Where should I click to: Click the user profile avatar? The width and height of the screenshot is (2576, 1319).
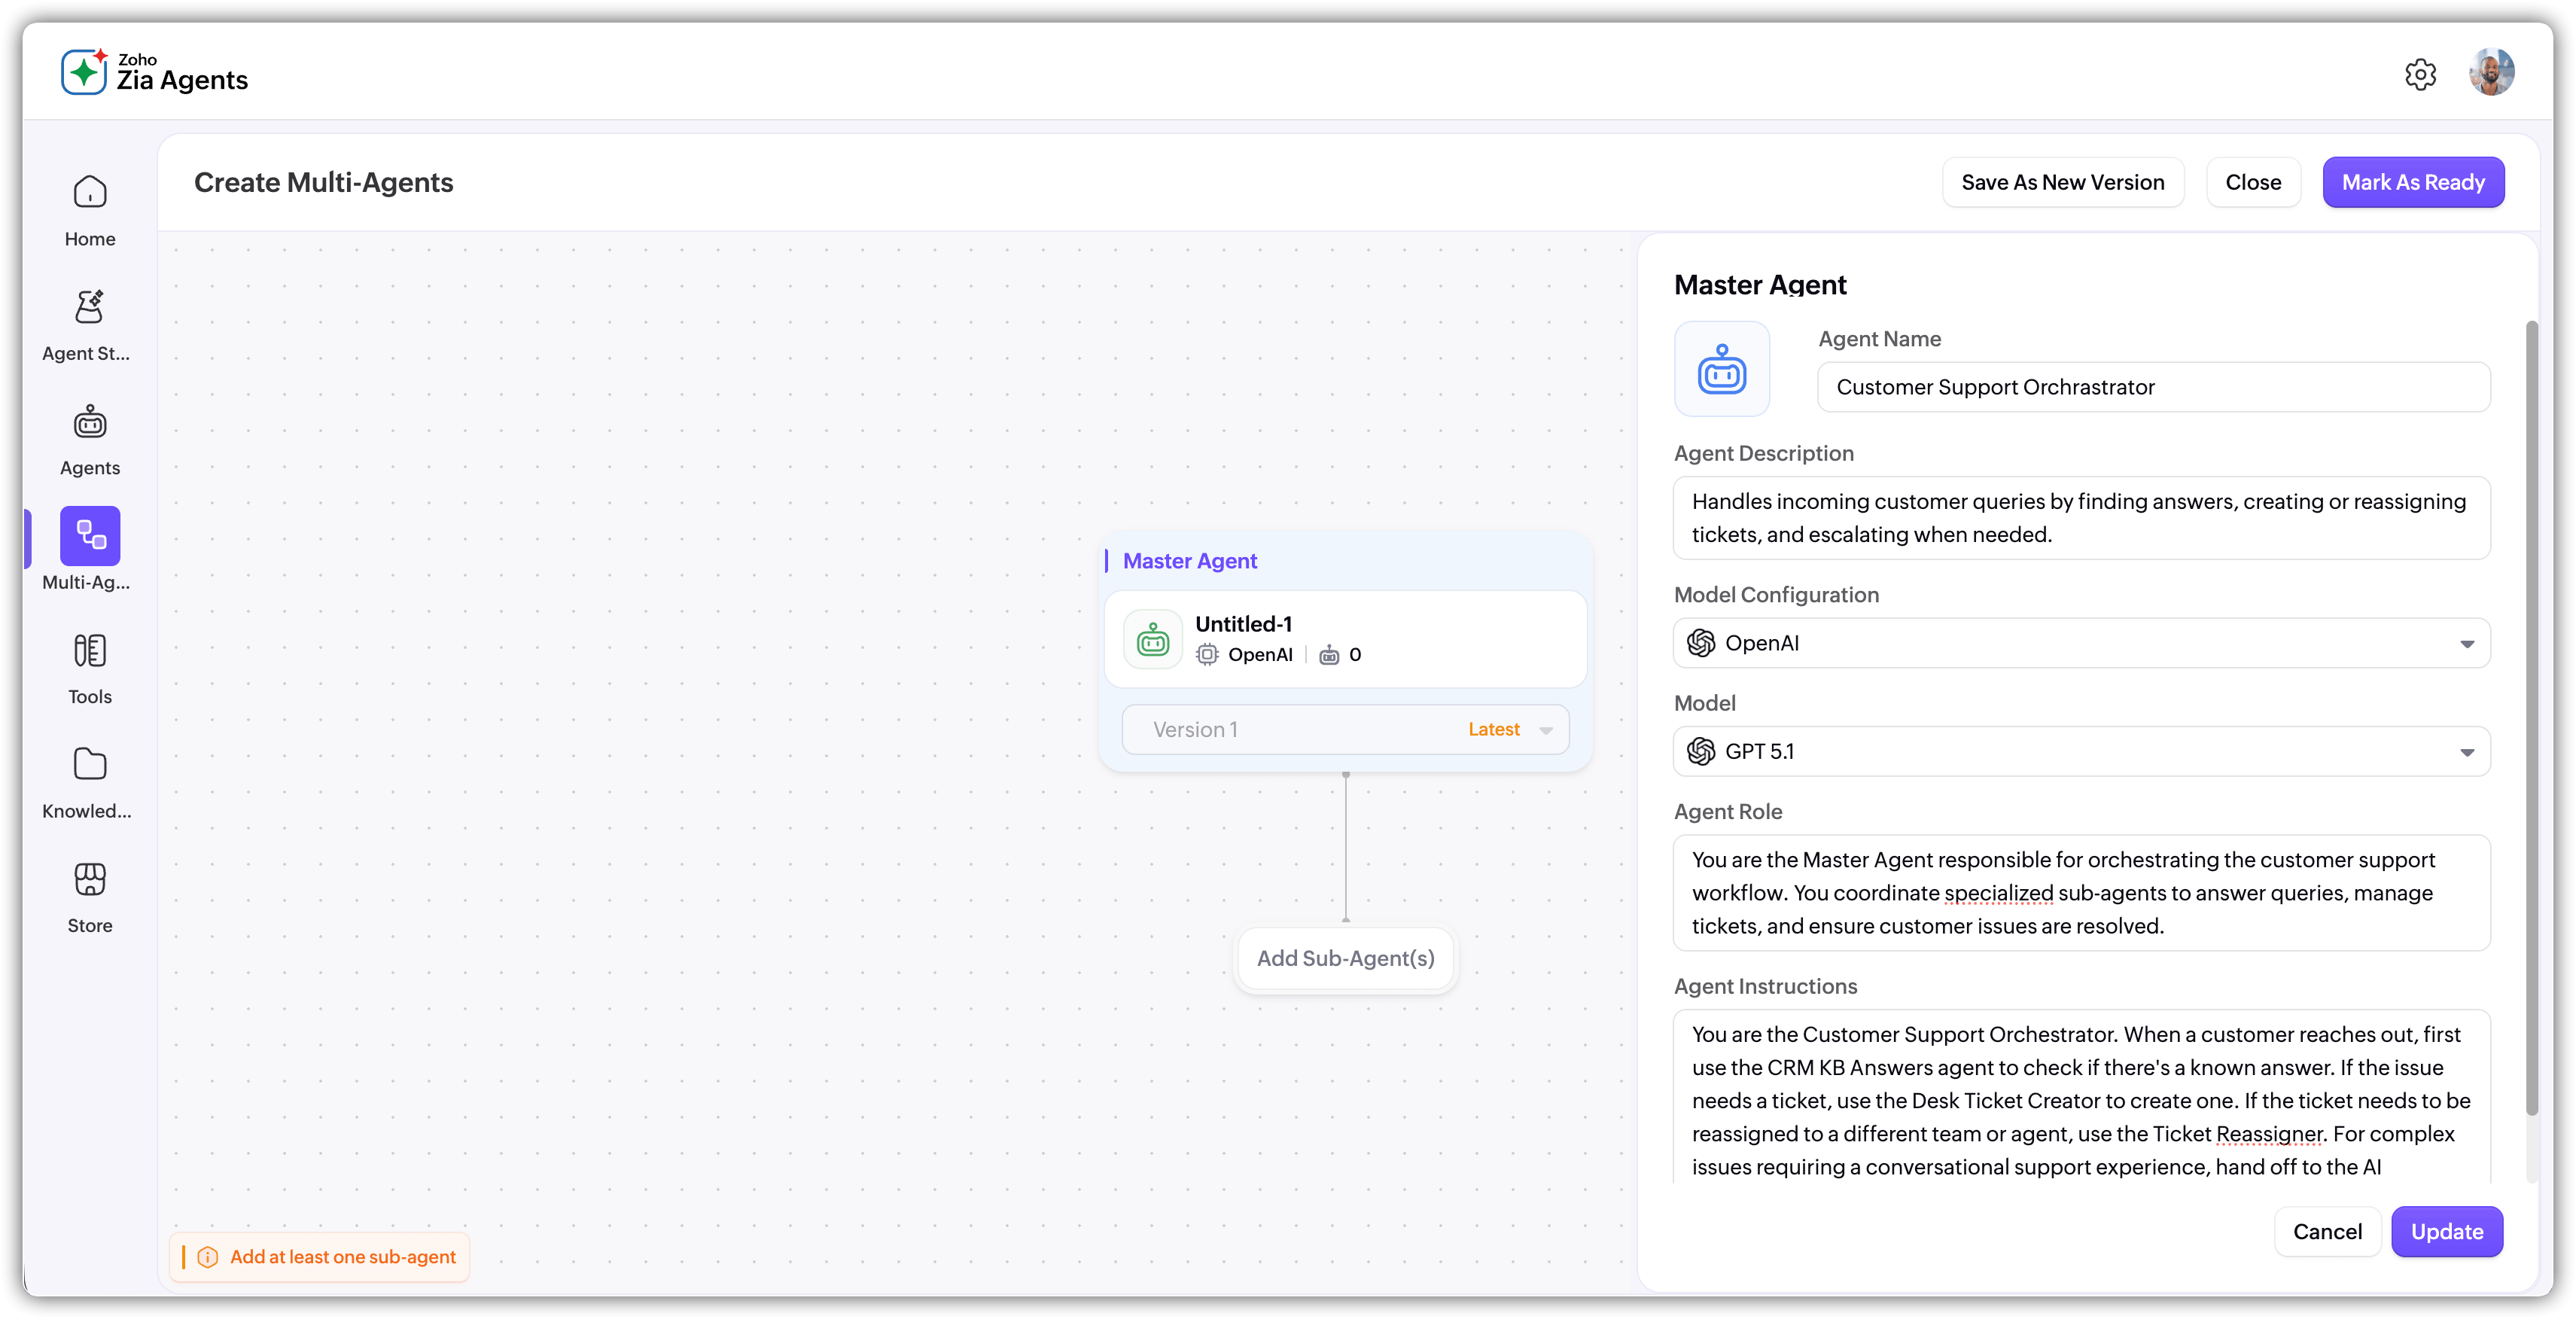click(2491, 74)
